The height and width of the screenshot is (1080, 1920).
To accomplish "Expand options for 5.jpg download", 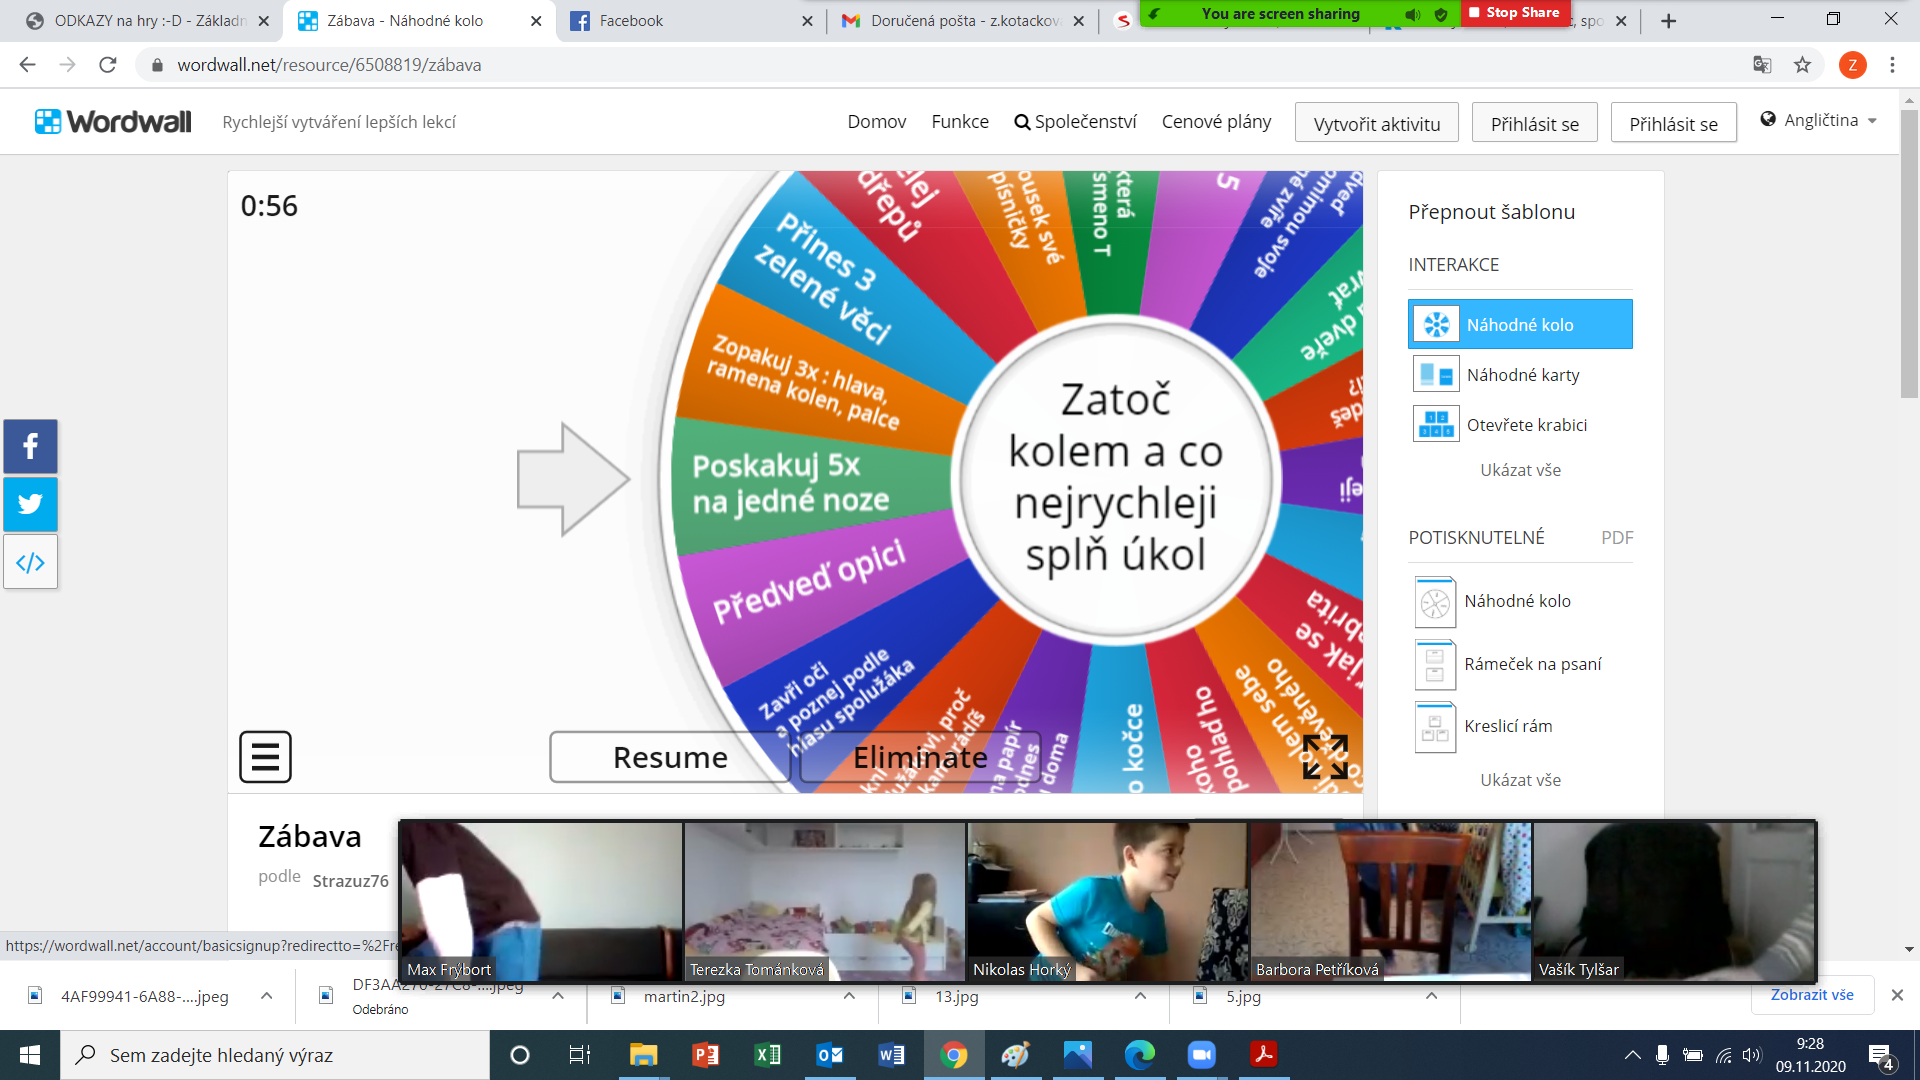I will 1431,996.
